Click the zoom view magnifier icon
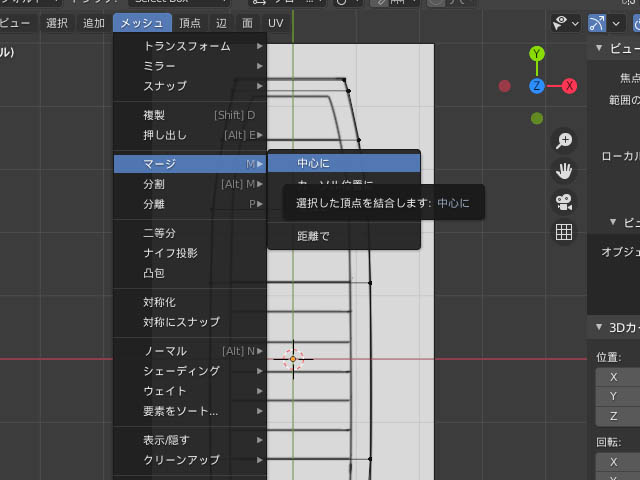 point(564,141)
